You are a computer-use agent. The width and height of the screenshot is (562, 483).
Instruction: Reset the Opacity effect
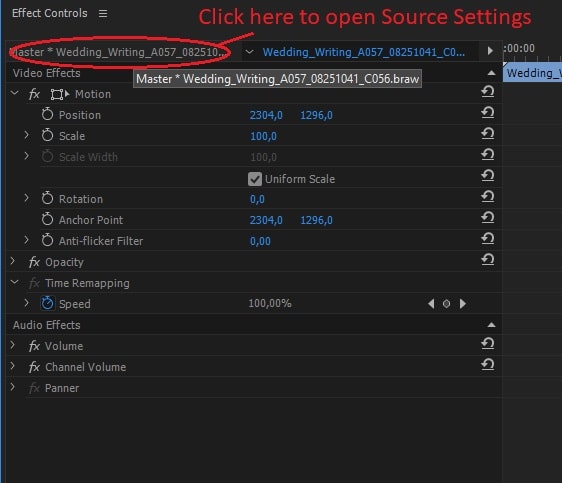[x=488, y=259]
